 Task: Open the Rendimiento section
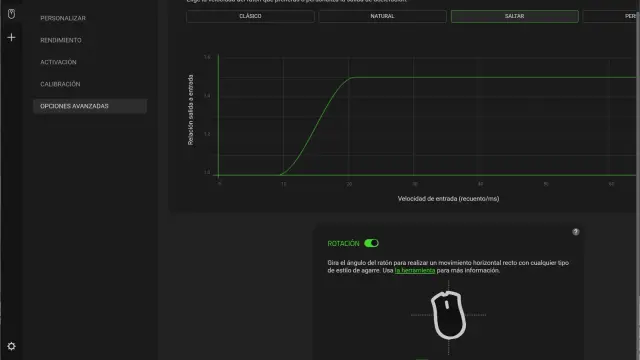tap(61, 40)
